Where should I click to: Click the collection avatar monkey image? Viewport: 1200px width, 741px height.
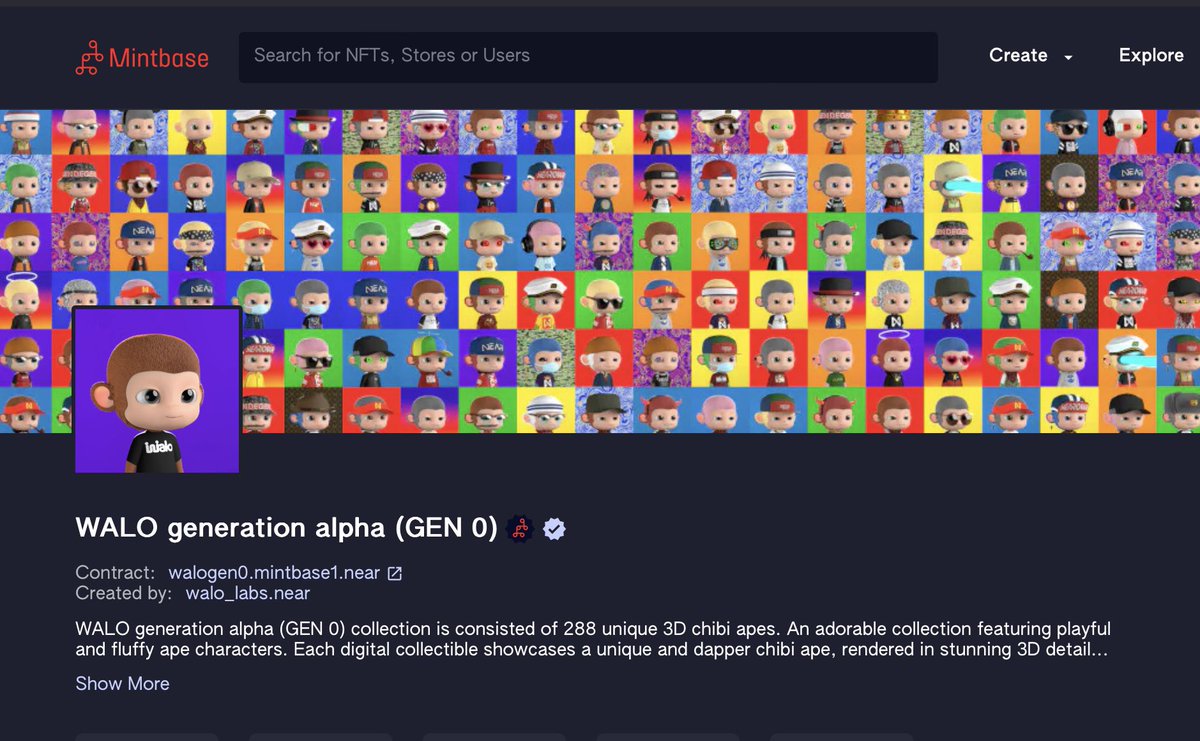(156, 390)
